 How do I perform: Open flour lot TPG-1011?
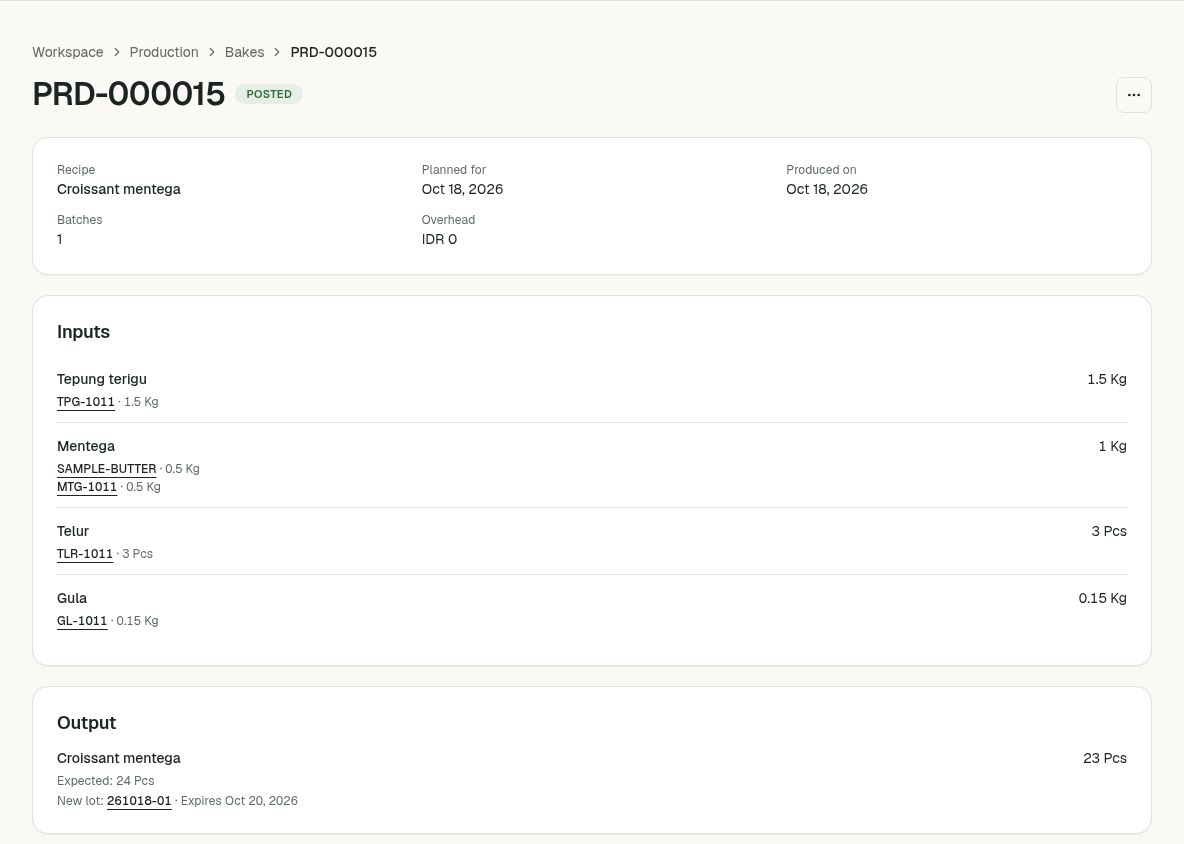coord(86,402)
